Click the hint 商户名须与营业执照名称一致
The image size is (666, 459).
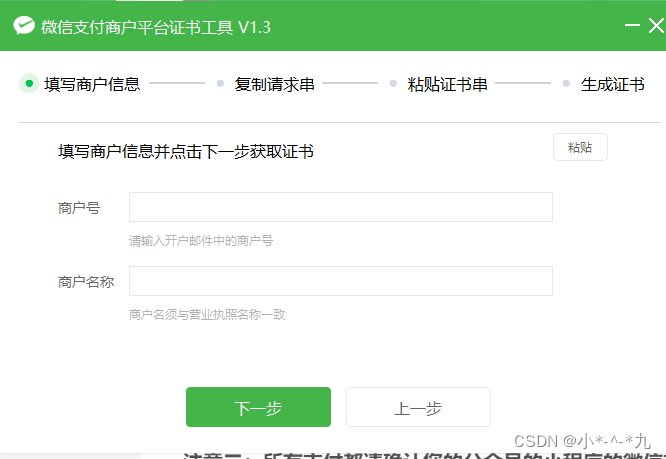207,315
